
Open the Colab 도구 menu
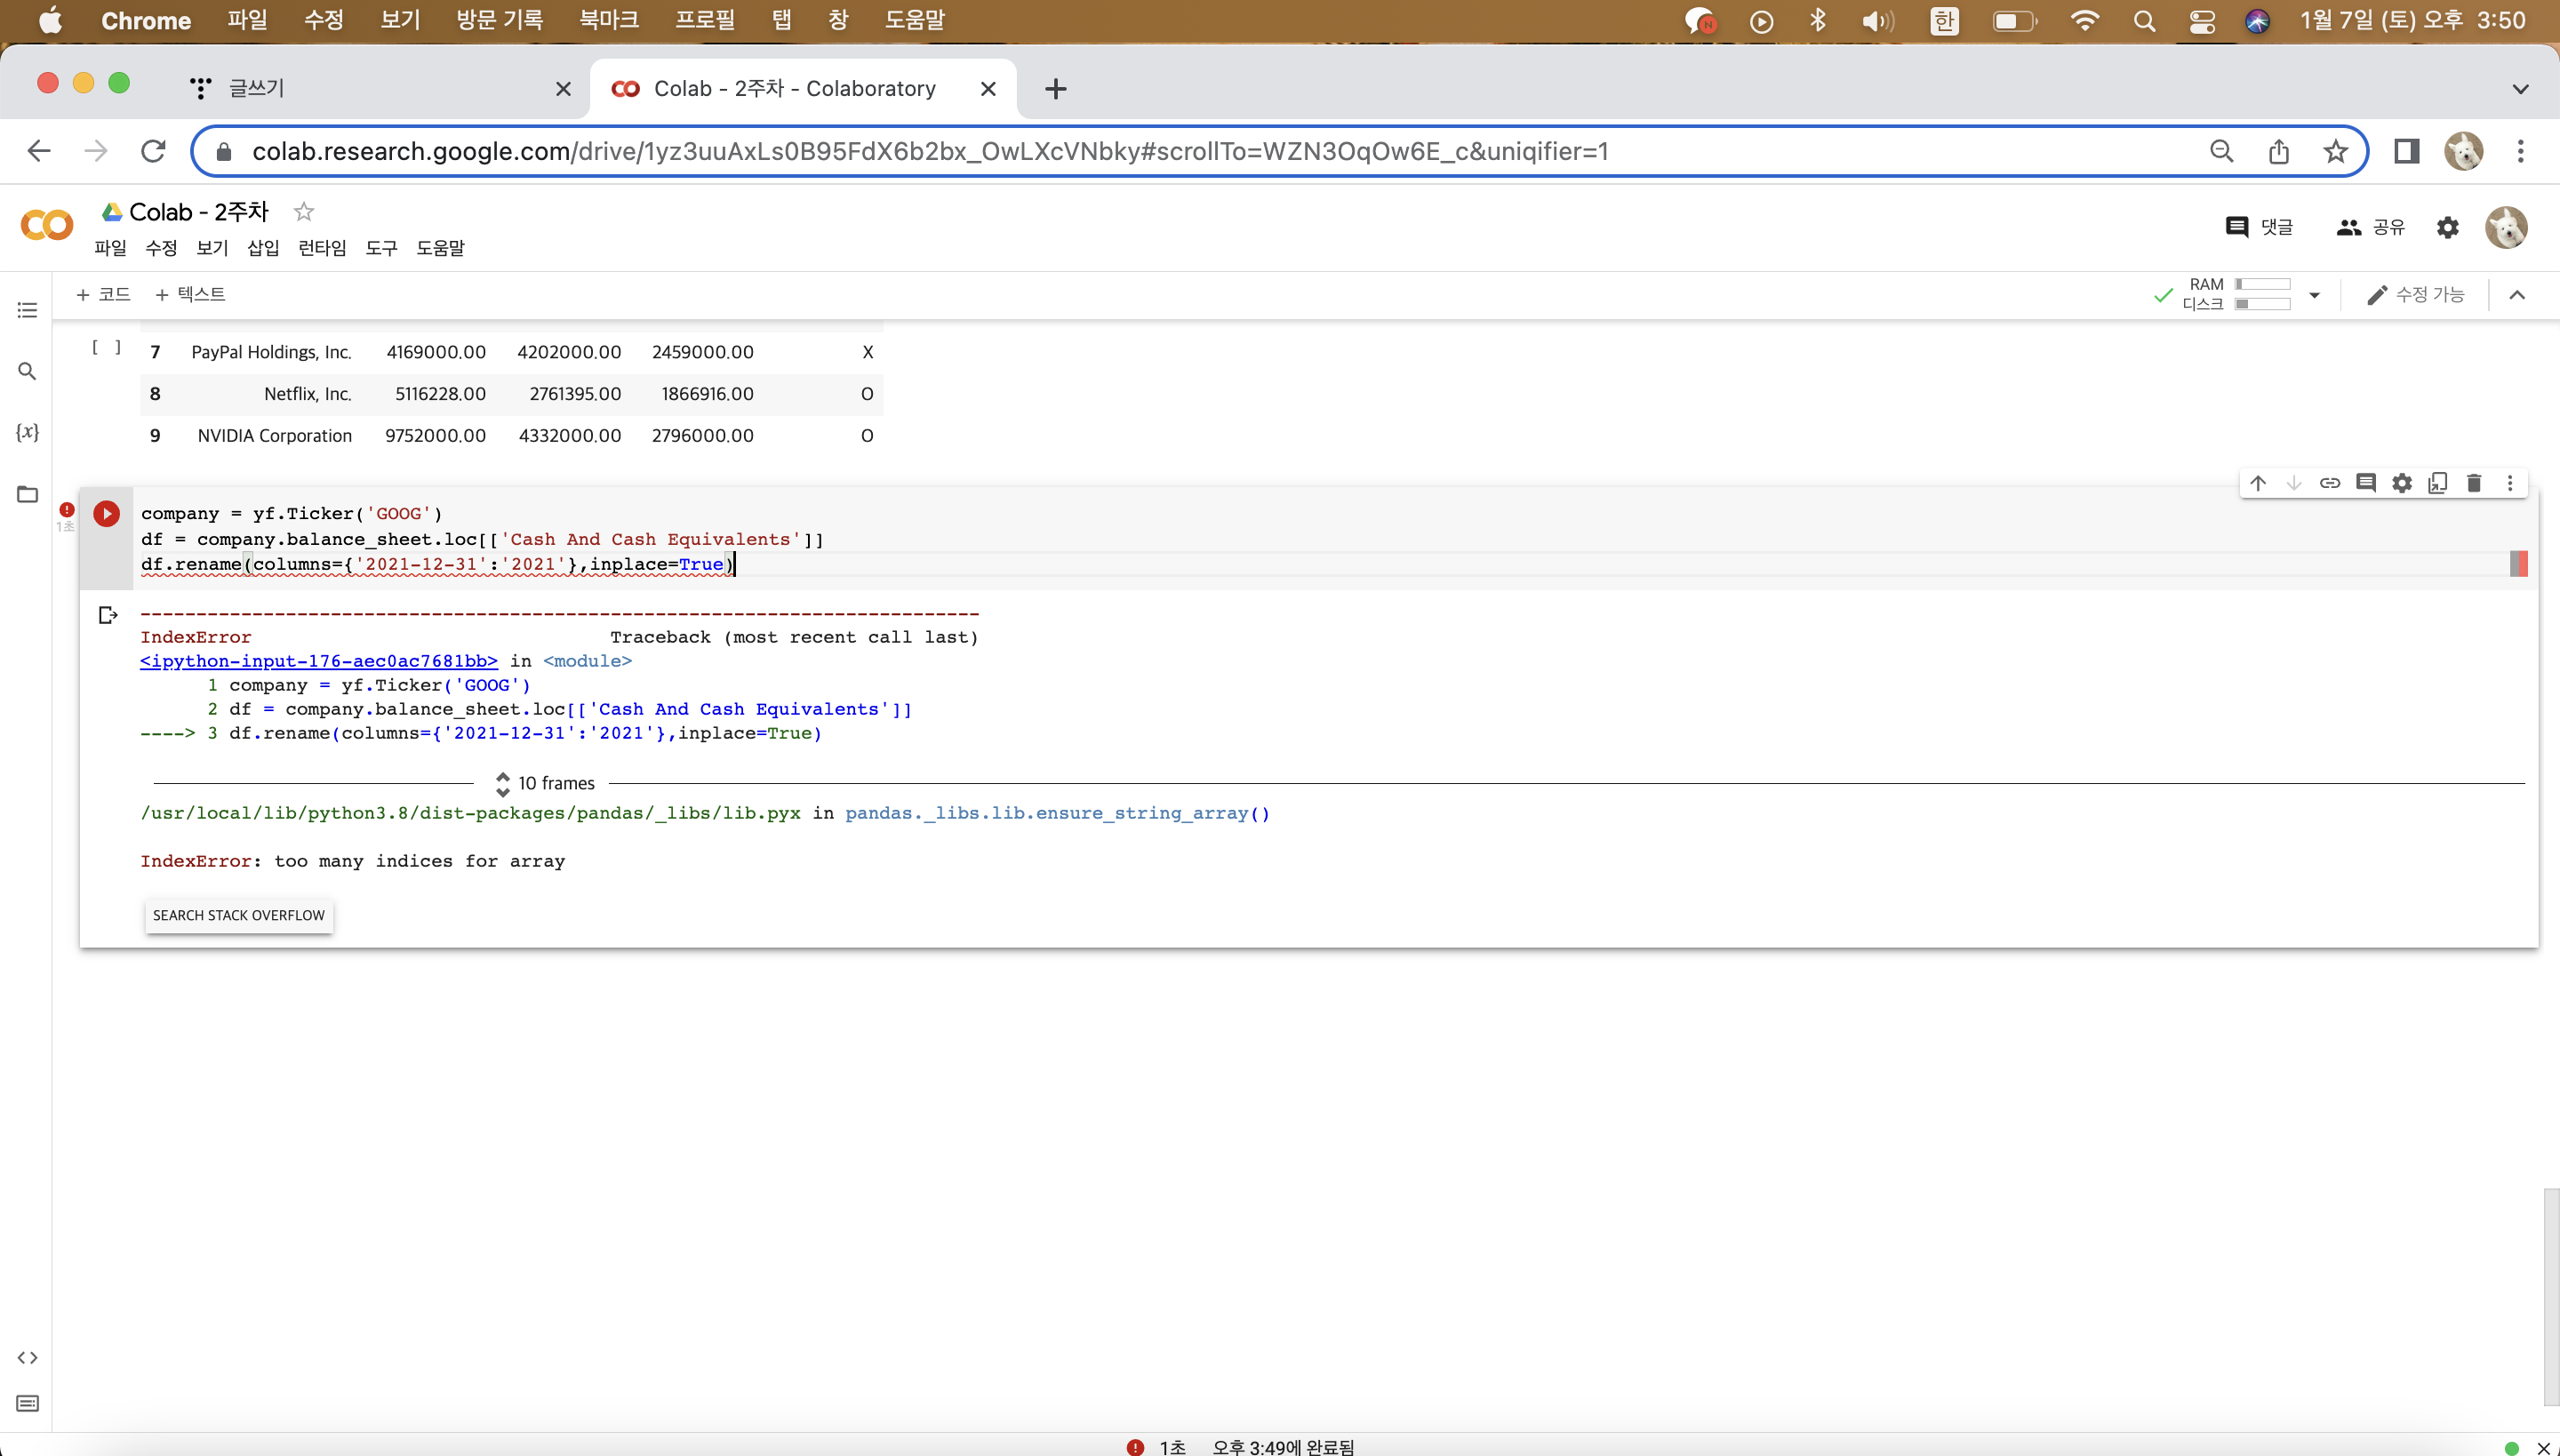381,248
